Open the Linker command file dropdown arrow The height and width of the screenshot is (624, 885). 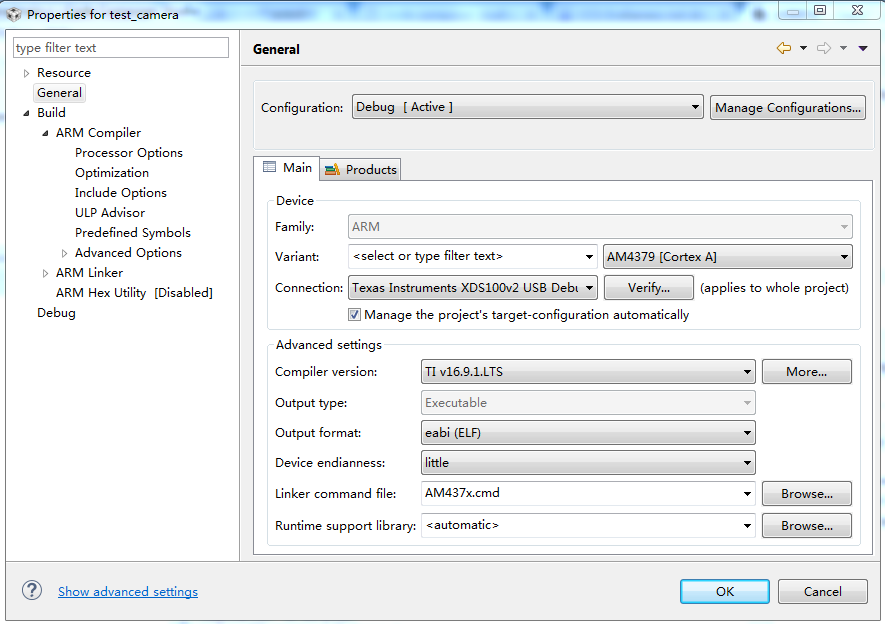(x=747, y=494)
